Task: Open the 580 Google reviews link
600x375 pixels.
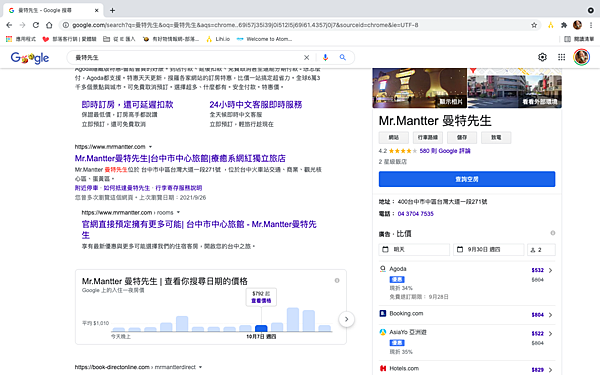Action: [445, 151]
